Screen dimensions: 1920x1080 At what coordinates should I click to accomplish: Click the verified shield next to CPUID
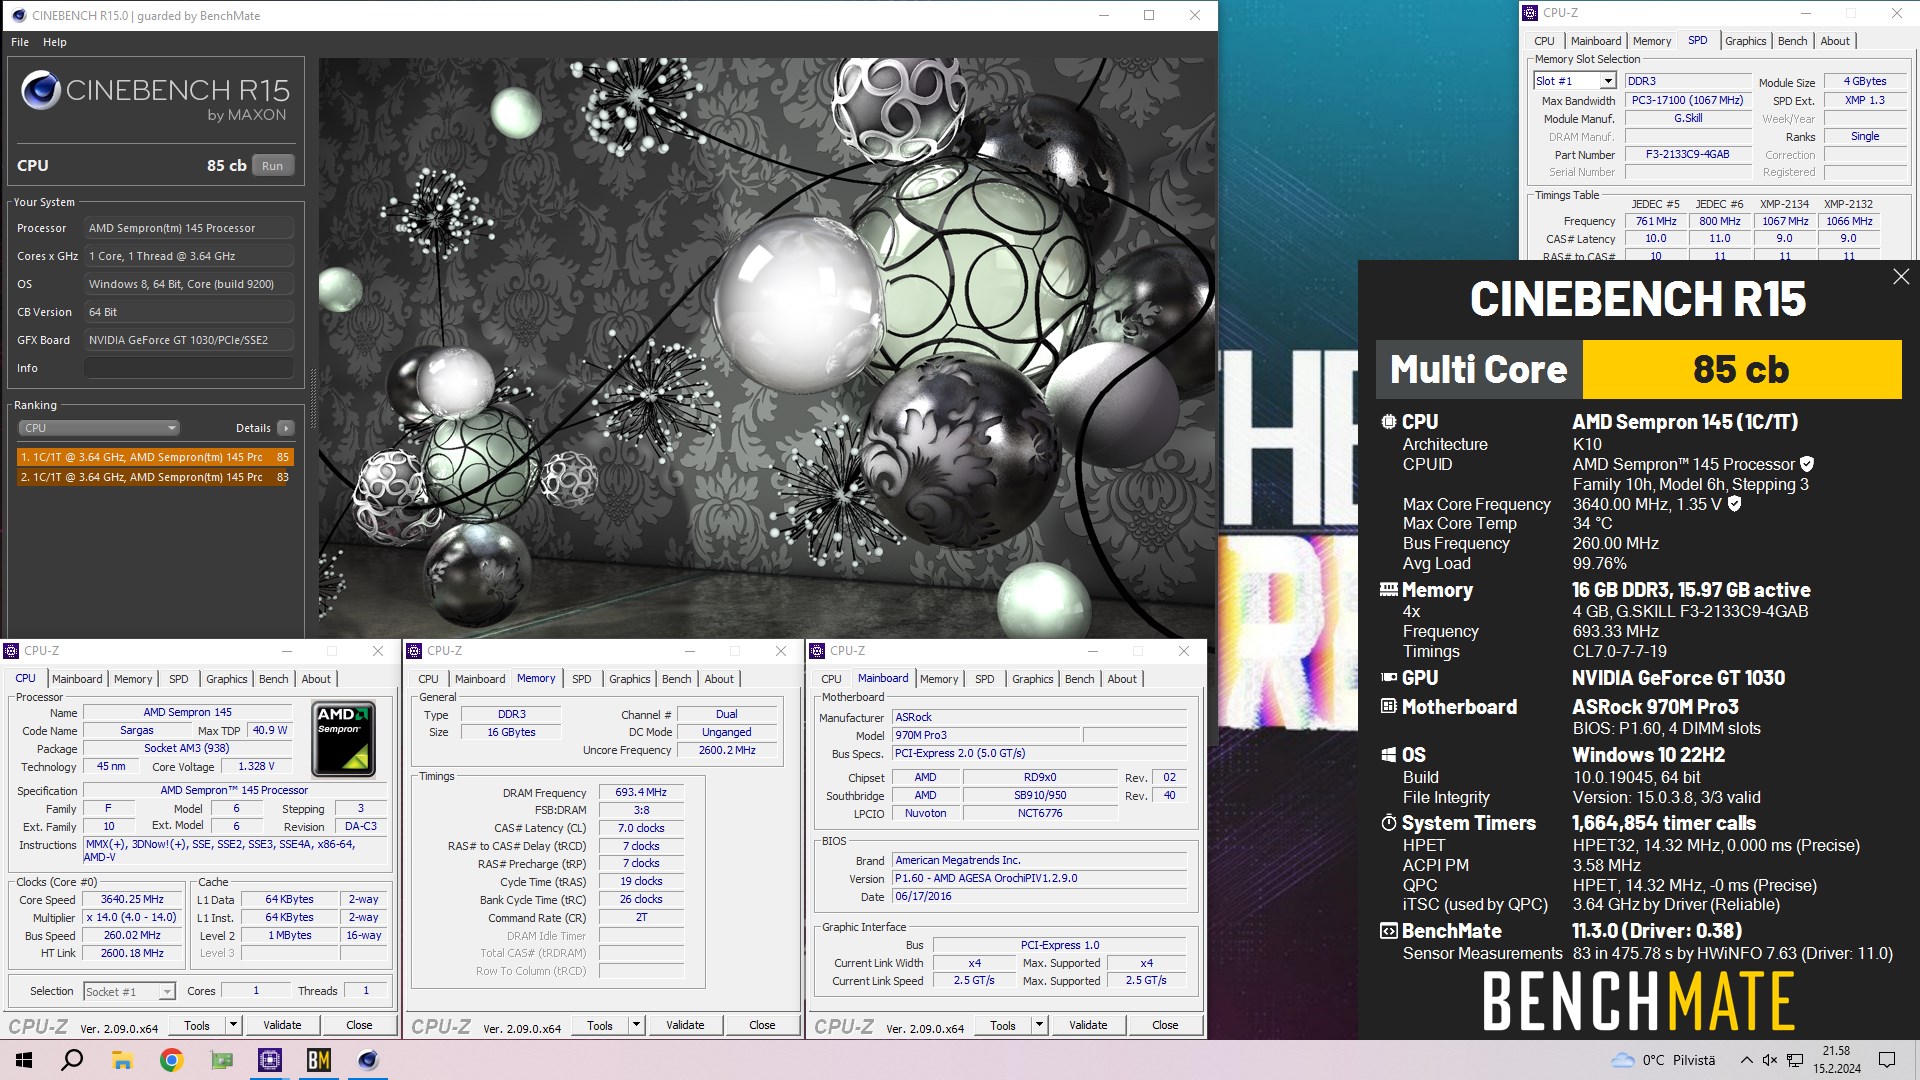pyautogui.click(x=1806, y=464)
